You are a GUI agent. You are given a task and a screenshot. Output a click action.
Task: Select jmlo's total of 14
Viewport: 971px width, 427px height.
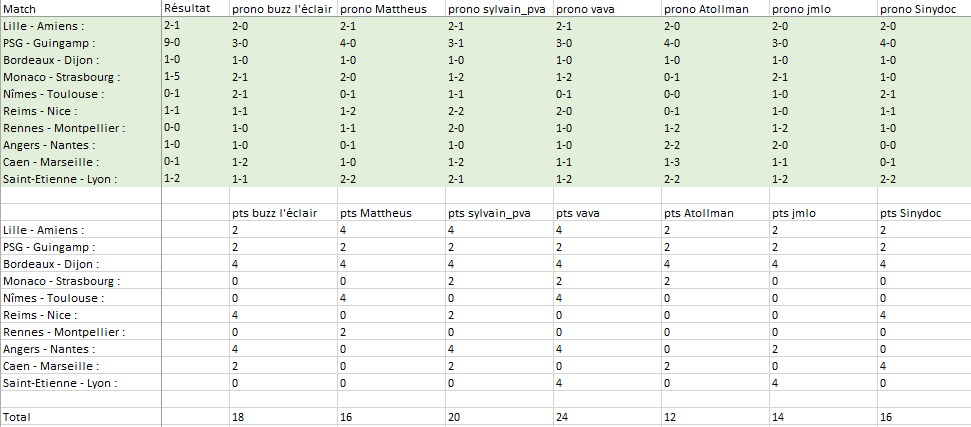(778, 416)
